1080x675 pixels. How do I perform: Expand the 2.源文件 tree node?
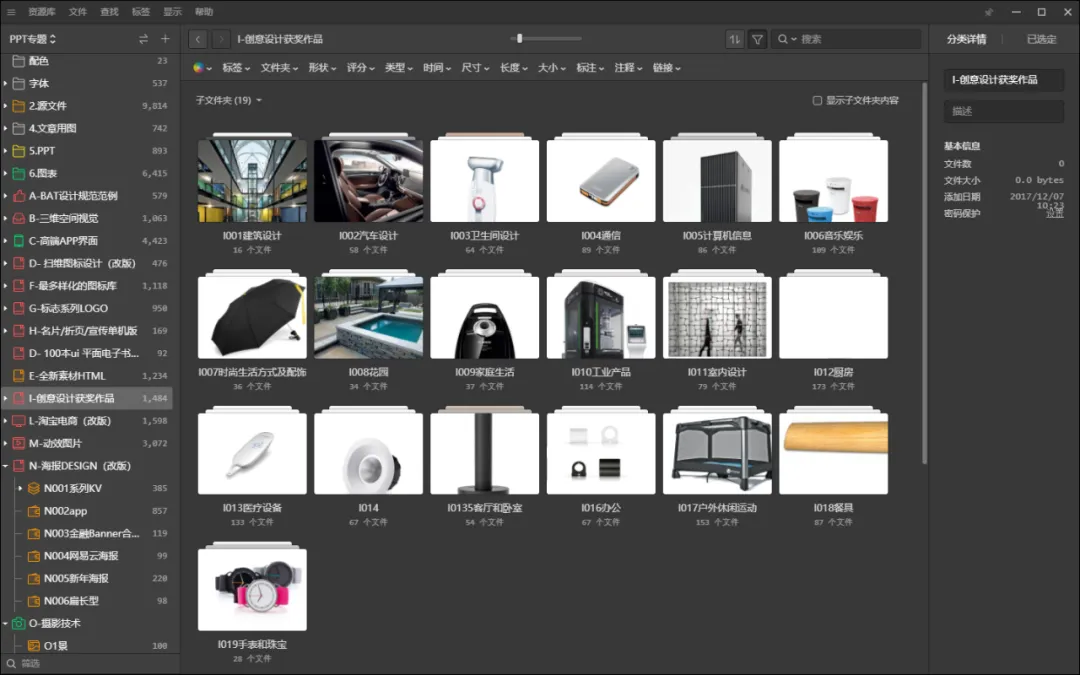pyautogui.click(x=6, y=106)
